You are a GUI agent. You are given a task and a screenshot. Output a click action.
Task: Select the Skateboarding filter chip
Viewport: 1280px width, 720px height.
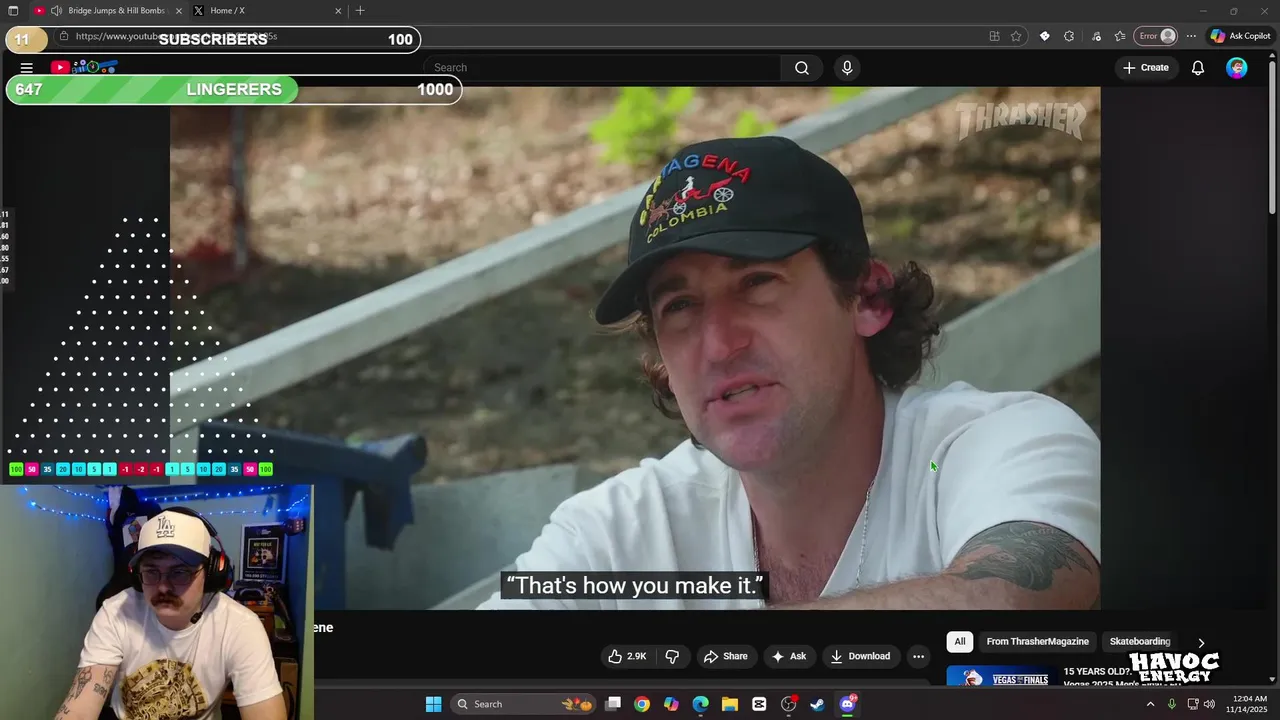tap(1139, 642)
